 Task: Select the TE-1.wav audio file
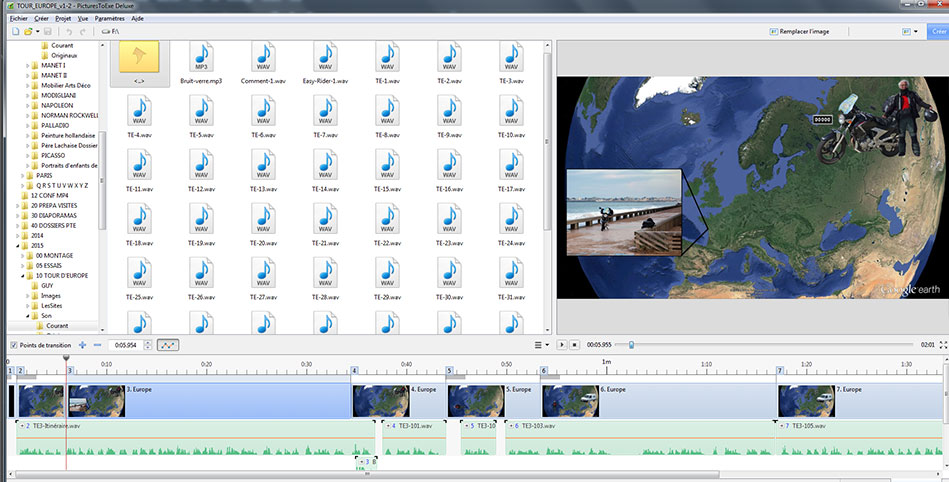point(387,63)
